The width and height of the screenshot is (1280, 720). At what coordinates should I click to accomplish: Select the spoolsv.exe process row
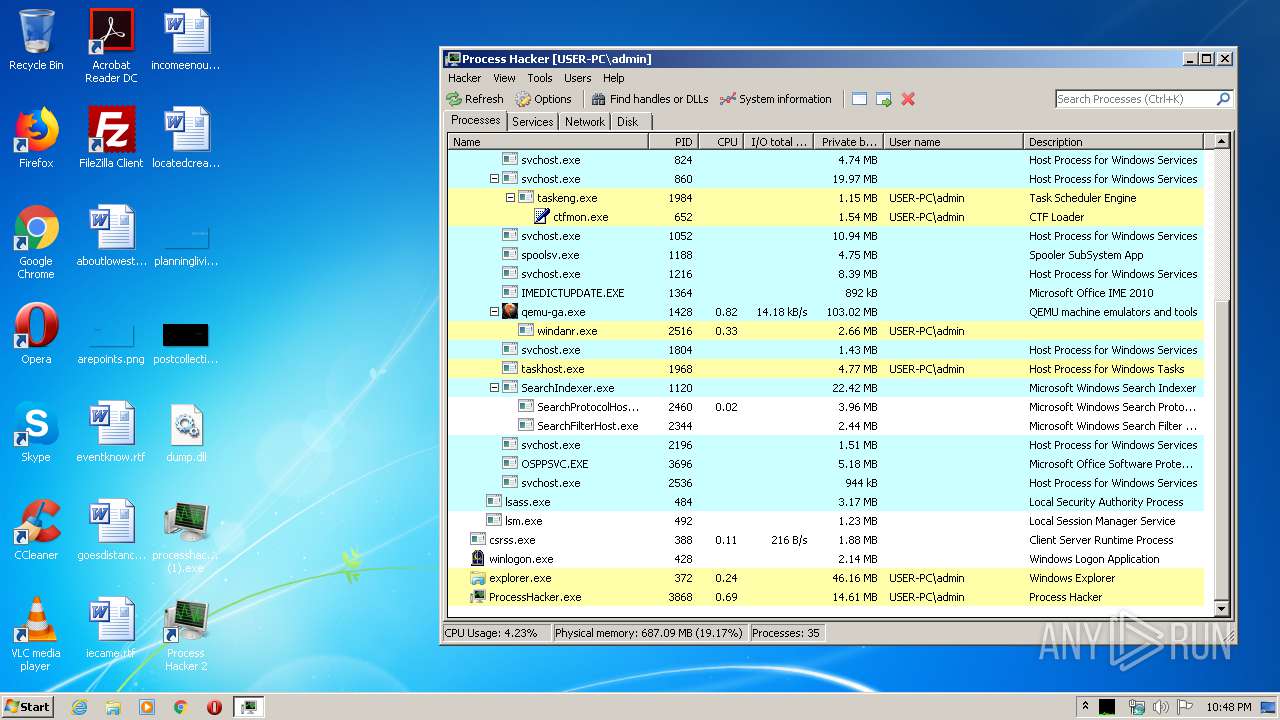826,255
